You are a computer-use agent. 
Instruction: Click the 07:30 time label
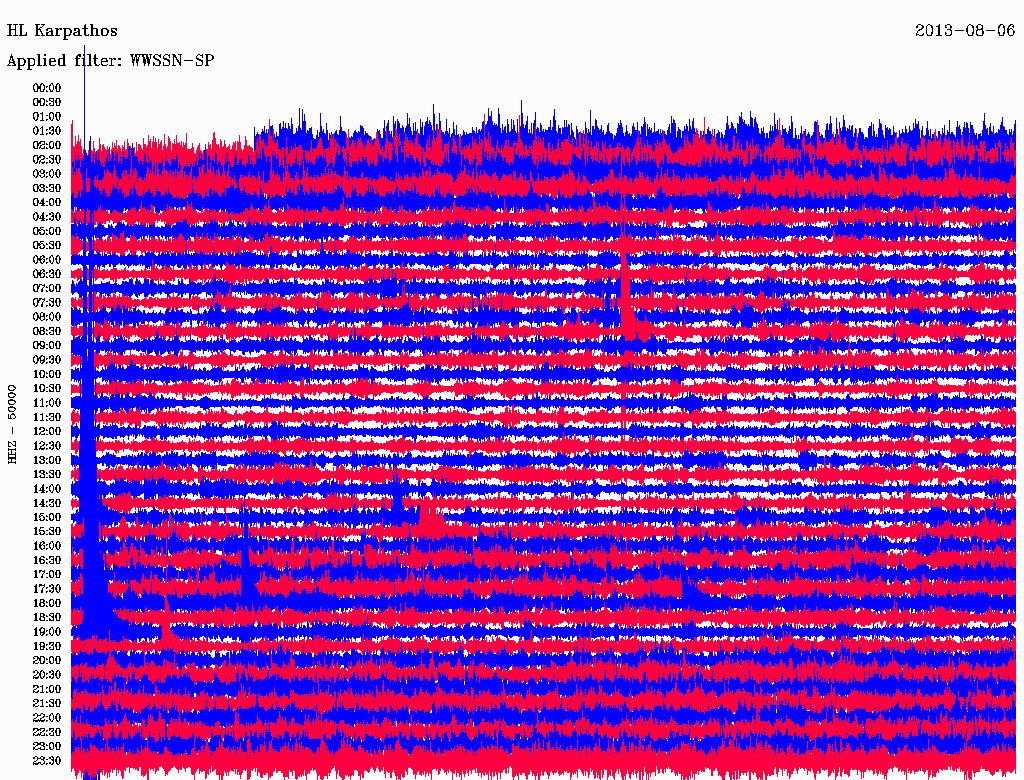click(47, 303)
